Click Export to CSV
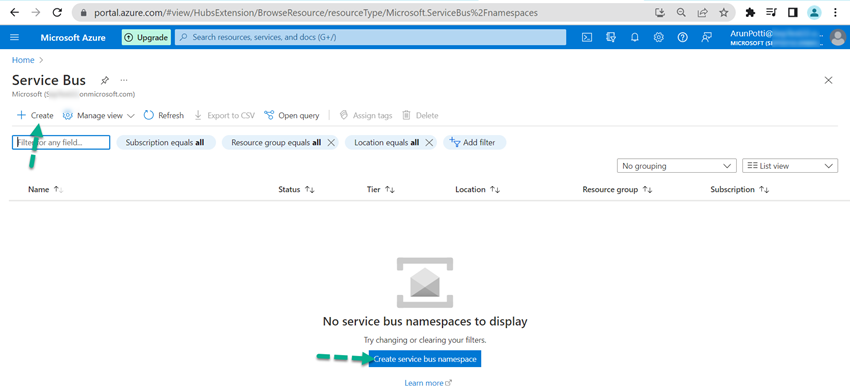The width and height of the screenshot is (850, 391). 224,116
